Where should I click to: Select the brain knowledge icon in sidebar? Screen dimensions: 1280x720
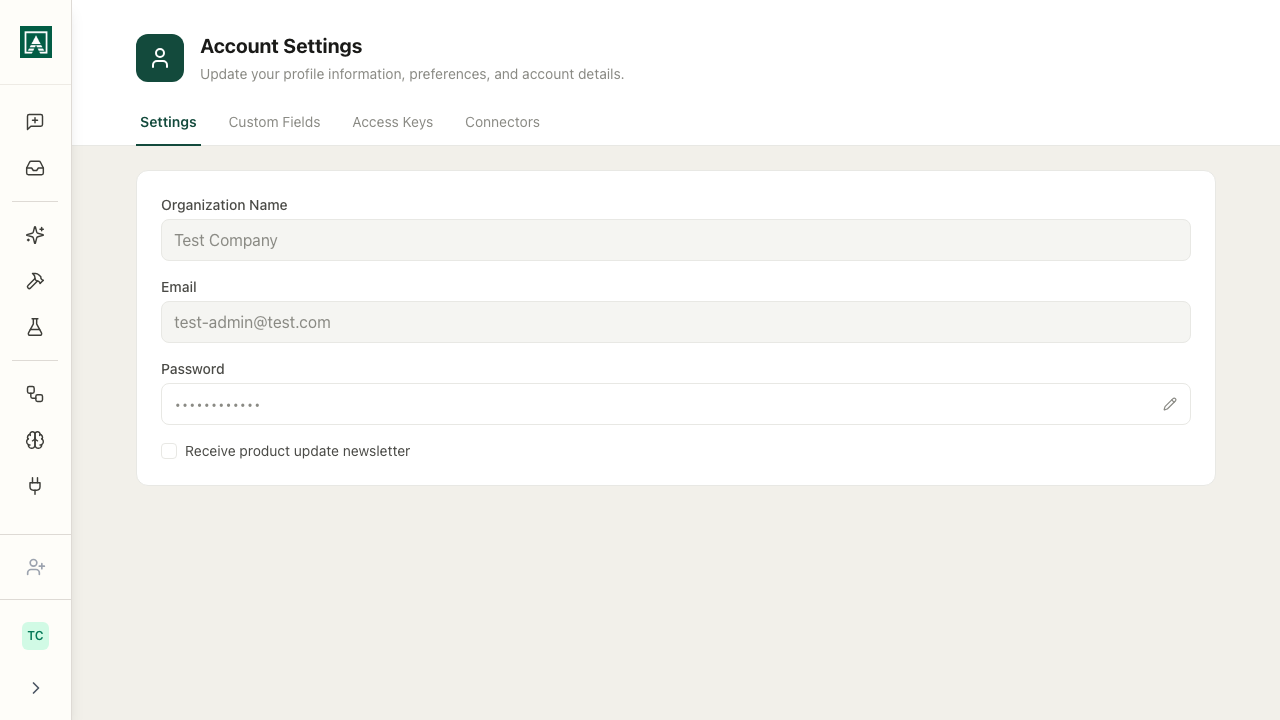35,440
